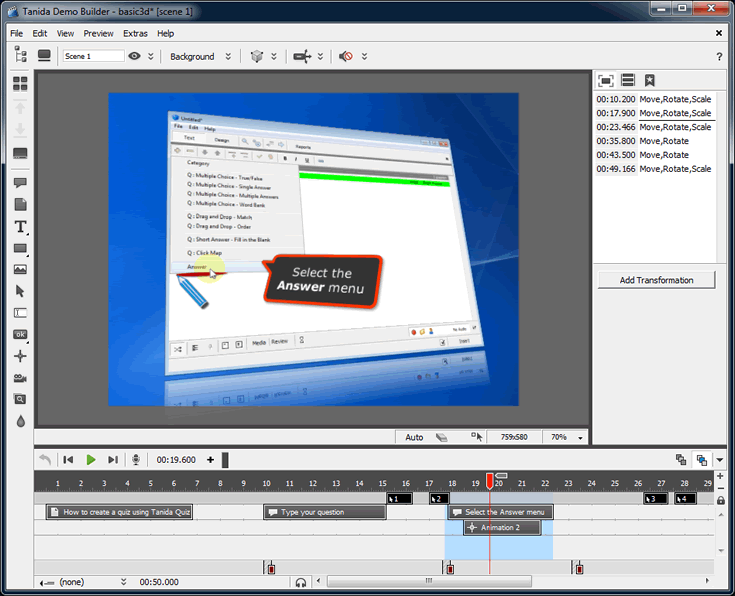Open the File menu
Screen dimensions: 735x596
coord(16,33)
